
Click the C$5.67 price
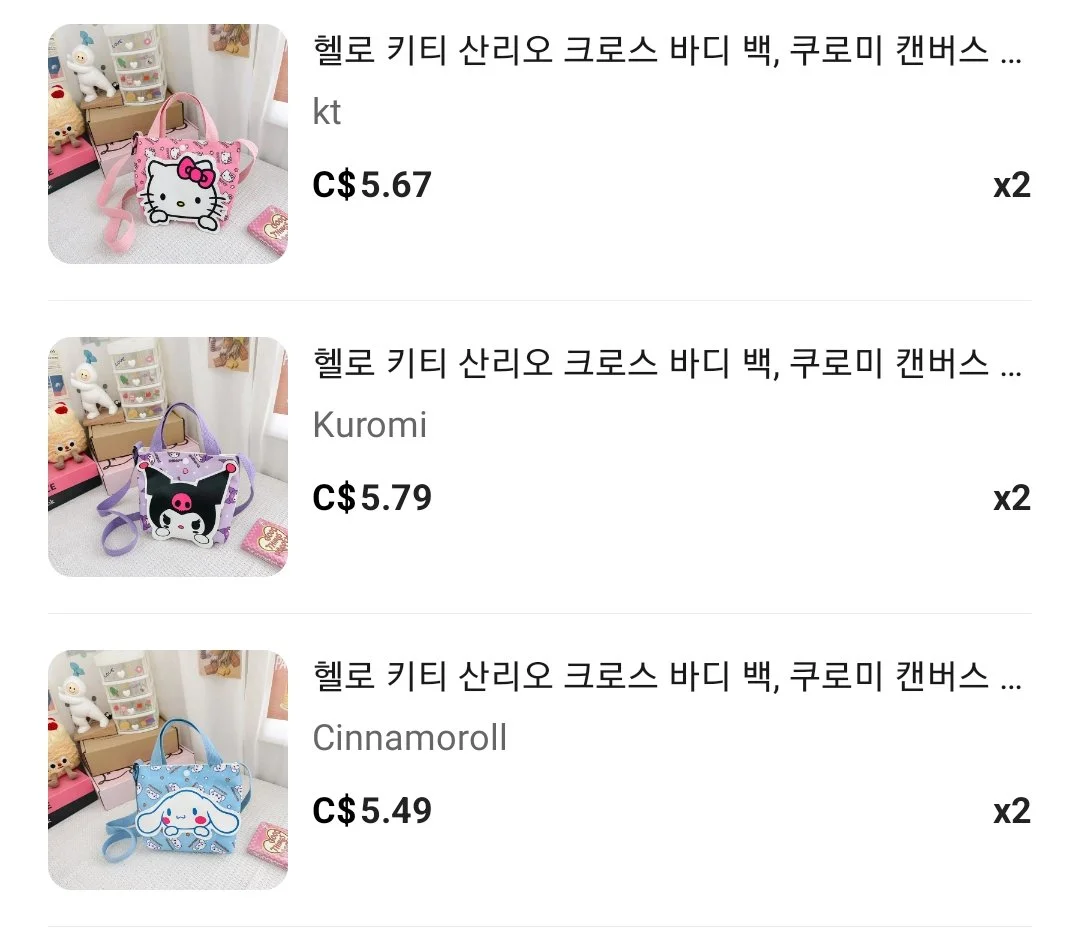point(372,185)
